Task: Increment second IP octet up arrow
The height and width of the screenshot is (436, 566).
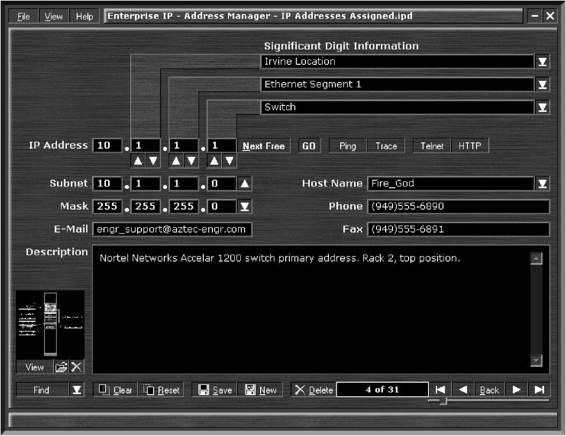Action: [x=138, y=161]
